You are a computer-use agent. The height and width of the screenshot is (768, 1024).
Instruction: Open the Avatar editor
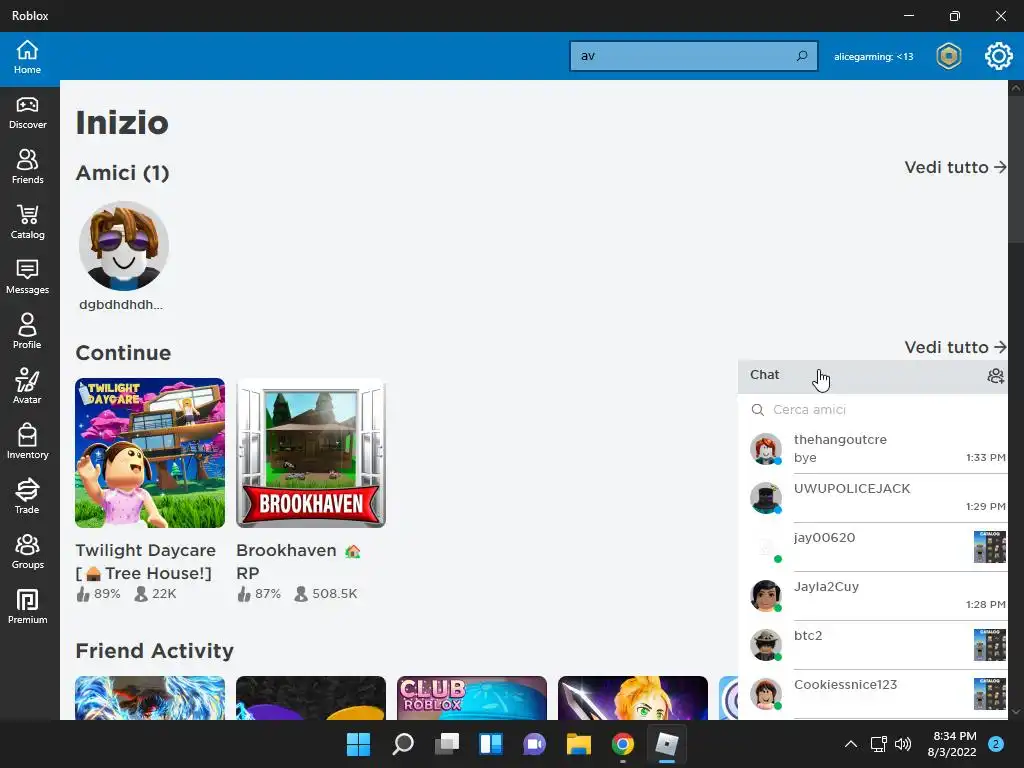coord(27,387)
